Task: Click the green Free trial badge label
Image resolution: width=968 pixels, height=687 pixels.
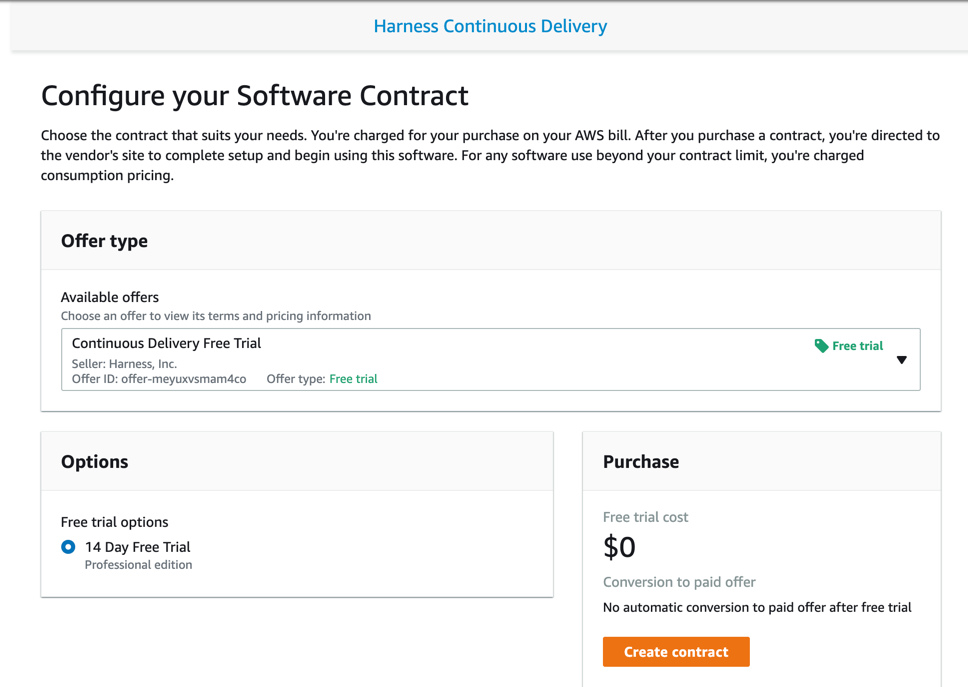Action: pyautogui.click(x=857, y=346)
